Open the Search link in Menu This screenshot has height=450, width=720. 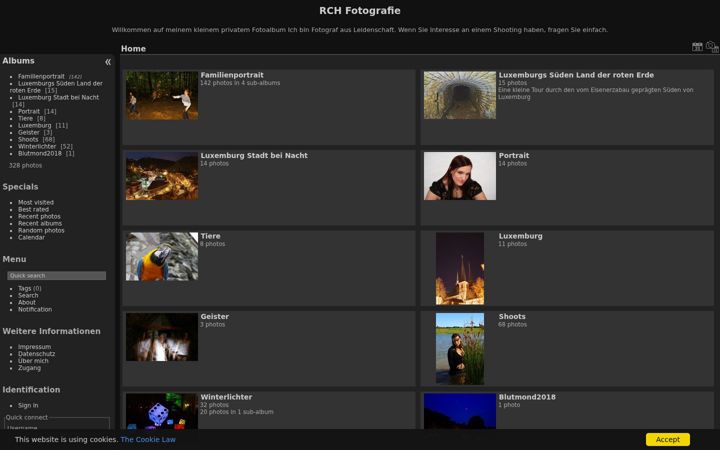click(x=28, y=296)
